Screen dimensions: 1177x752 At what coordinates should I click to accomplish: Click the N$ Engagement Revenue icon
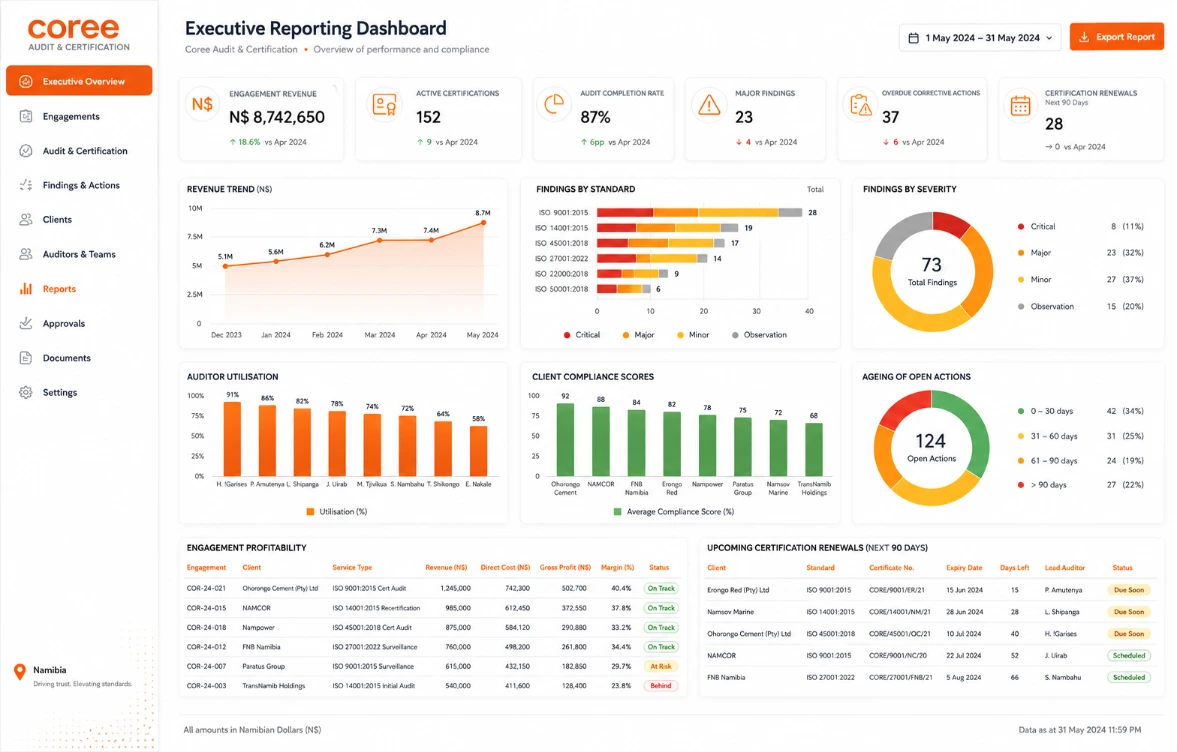(x=202, y=104)
